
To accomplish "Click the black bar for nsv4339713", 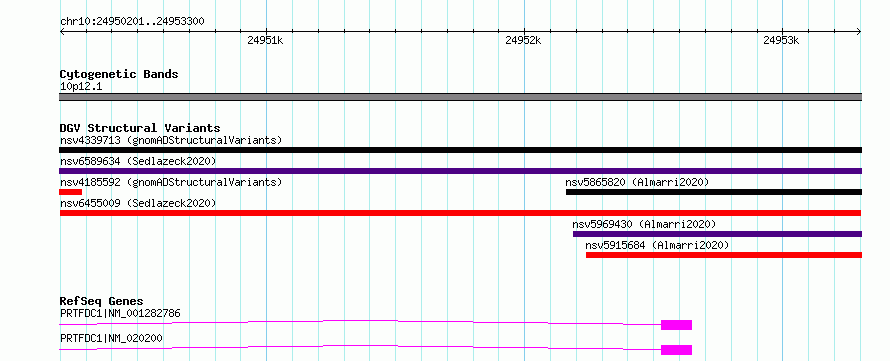I will point(460,150).
